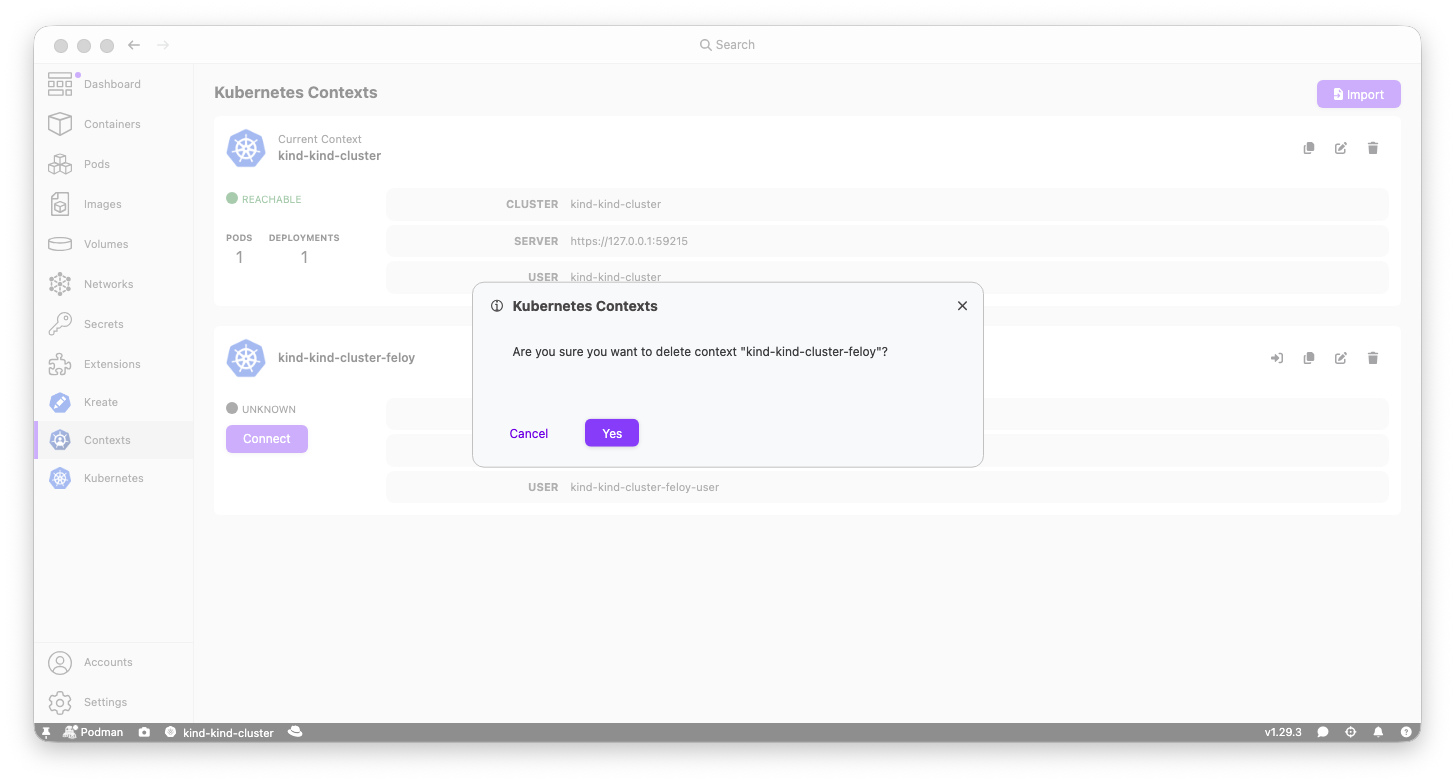
Task: Select Contexts in the sidebar
Action: coord(113,440)
